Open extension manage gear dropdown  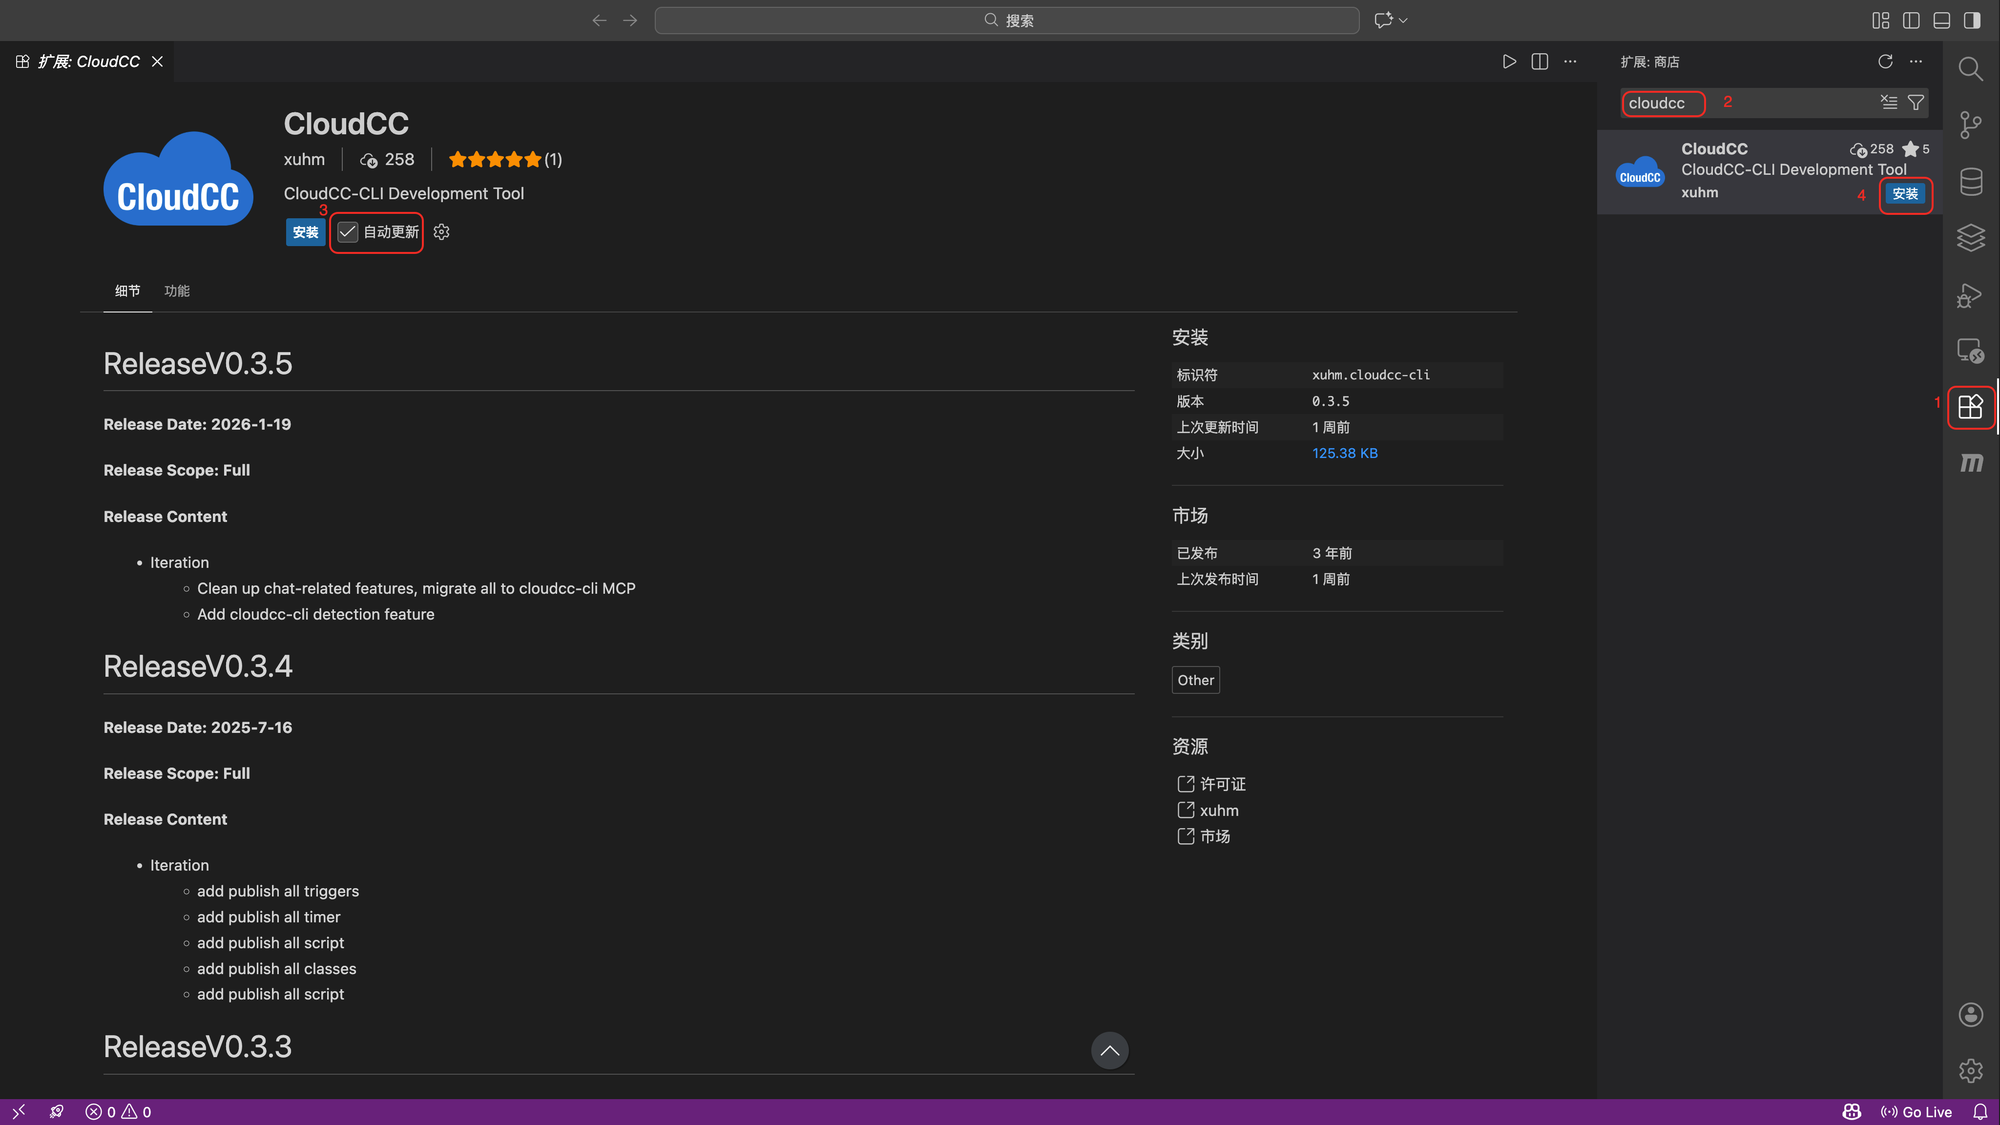442,232
